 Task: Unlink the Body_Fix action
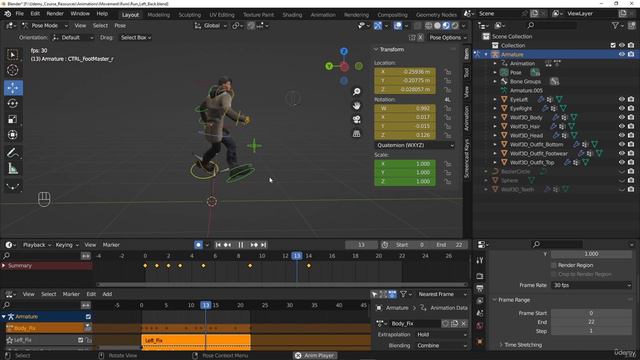(x=464, y=324)
